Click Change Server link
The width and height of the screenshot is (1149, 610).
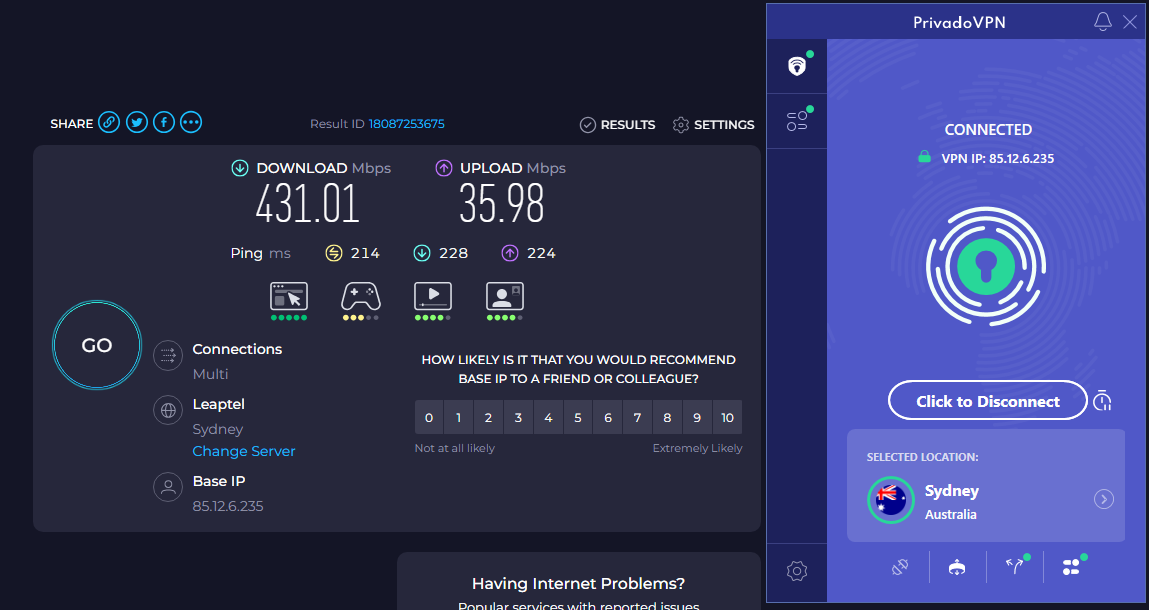click(244, 451)
